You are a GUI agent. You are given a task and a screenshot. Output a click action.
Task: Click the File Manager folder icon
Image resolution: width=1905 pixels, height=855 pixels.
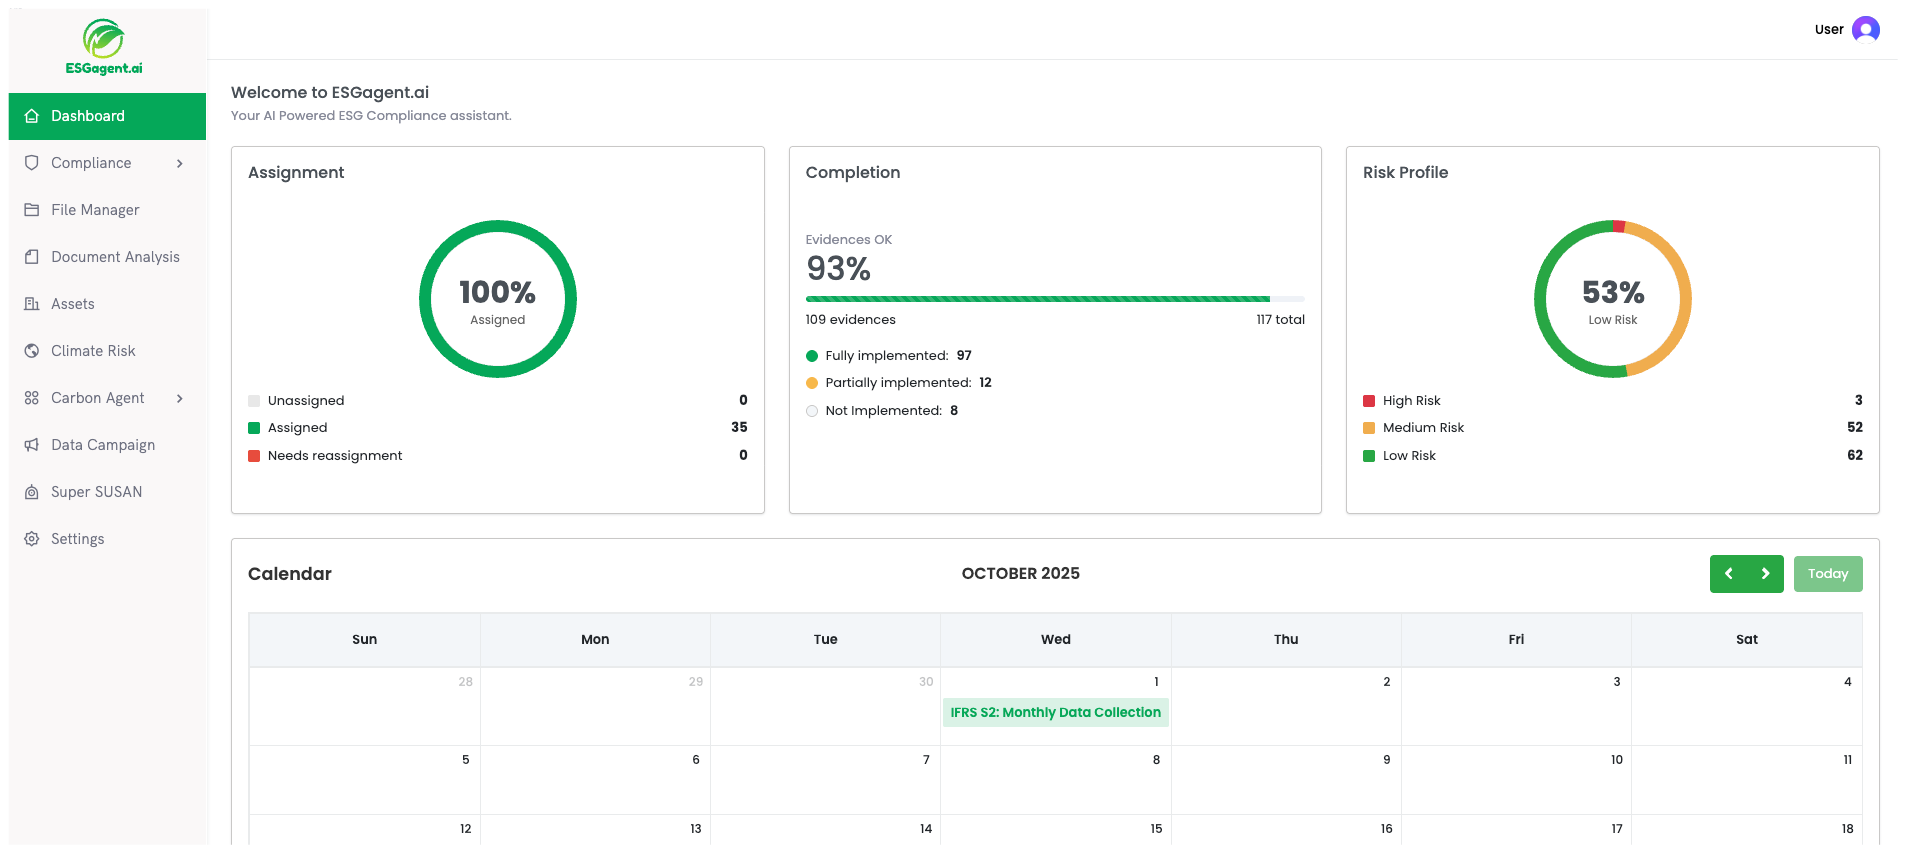[x=32, y=210]
